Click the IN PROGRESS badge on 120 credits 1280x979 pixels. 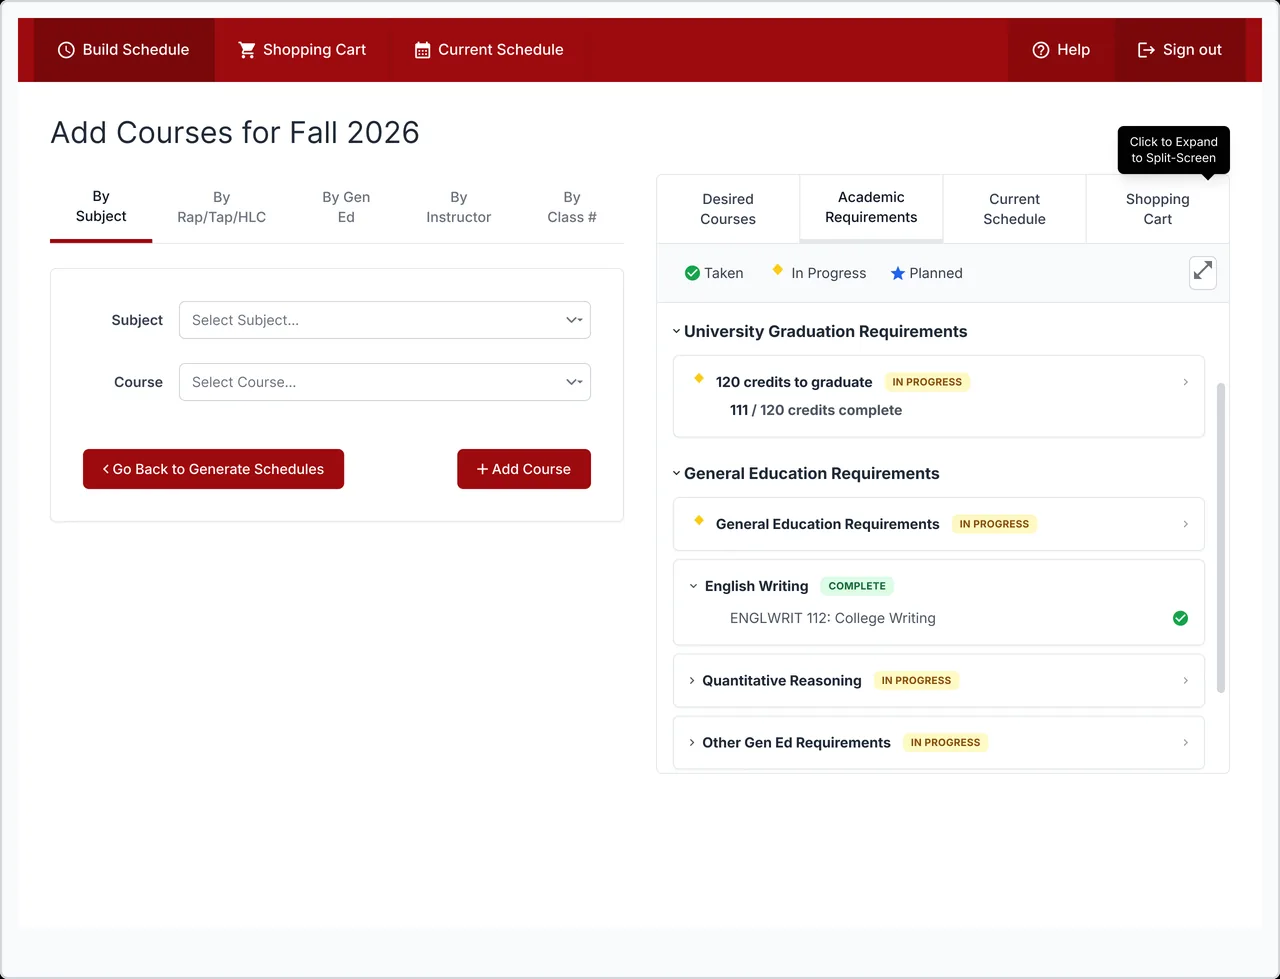pyautogui.click(x=927, y=382)
